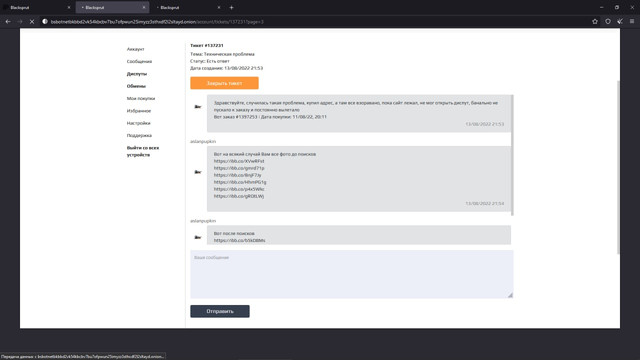The image size is (640, 360).
Task: Click the 'Тема: Техническая проблема' line
Action: 222,54
